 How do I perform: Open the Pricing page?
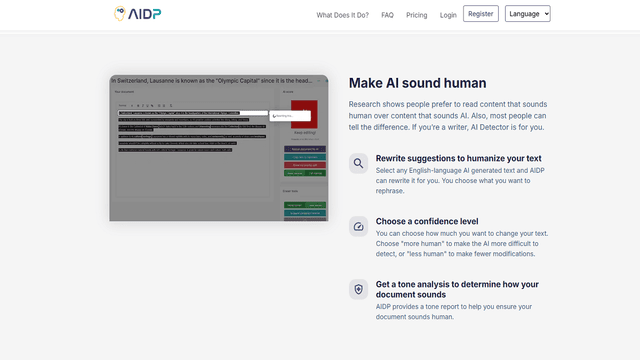416,15
